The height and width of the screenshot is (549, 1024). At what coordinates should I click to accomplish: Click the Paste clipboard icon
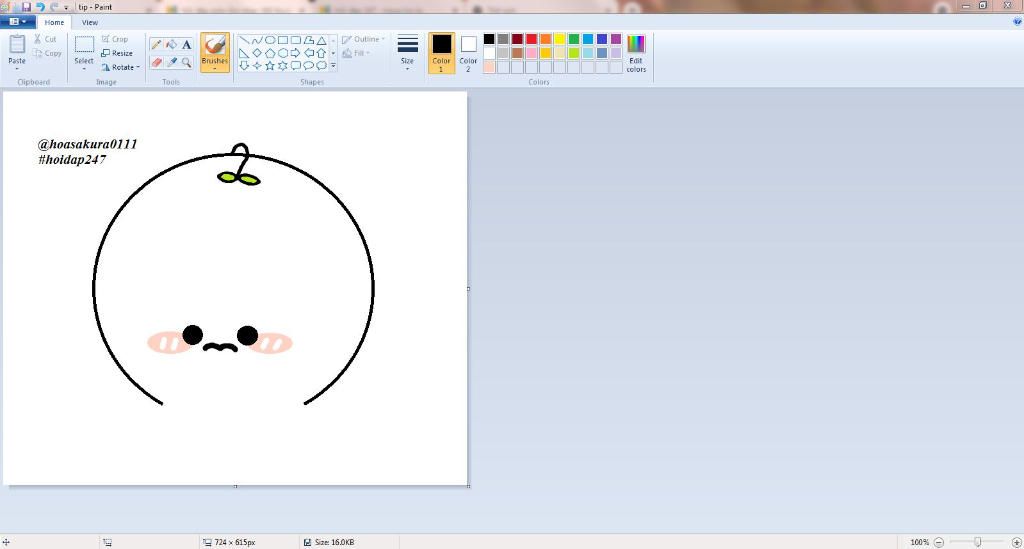click(x=17, y=44)
